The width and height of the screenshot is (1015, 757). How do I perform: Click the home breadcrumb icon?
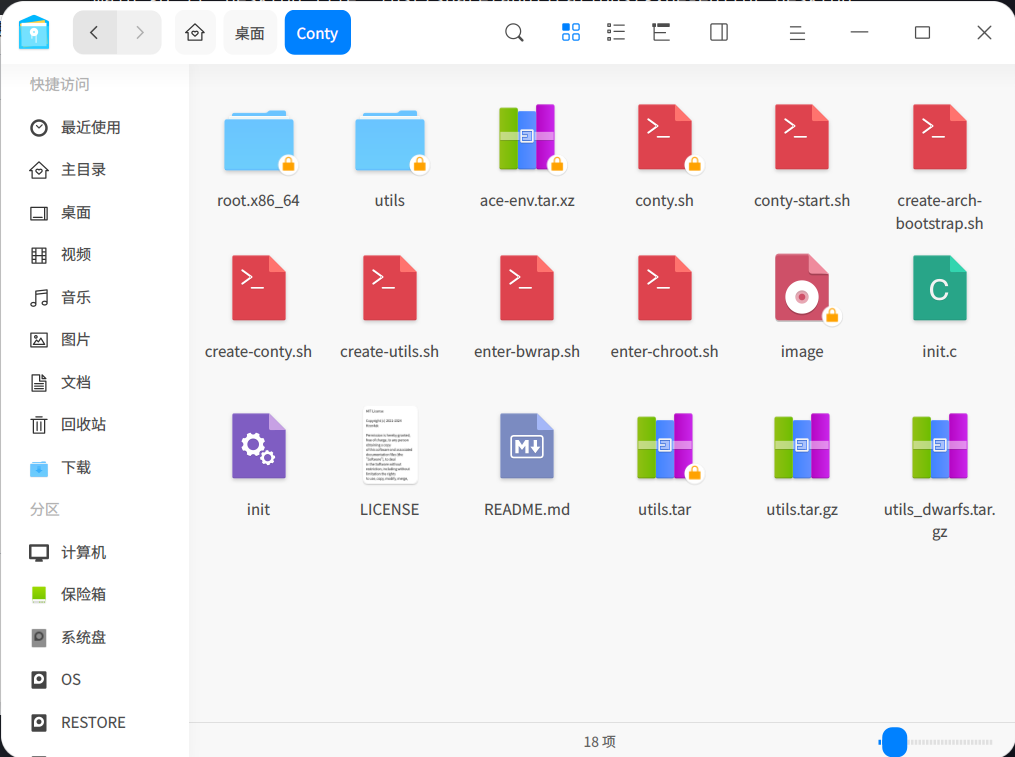click(195, 32)
